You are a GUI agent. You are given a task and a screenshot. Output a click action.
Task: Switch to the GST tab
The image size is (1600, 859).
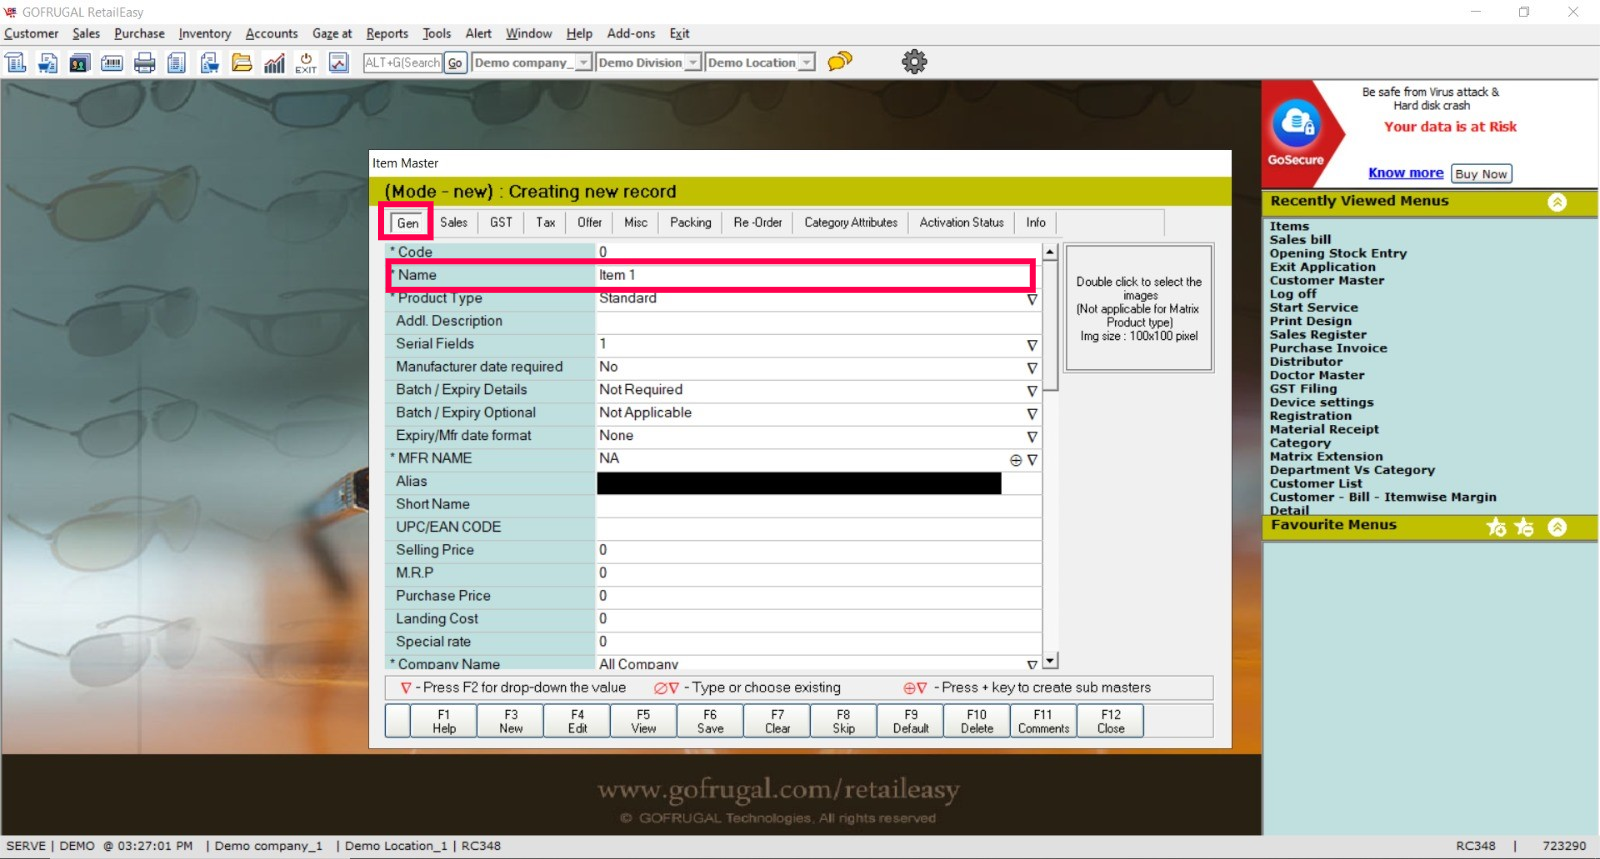click(501, 223)
